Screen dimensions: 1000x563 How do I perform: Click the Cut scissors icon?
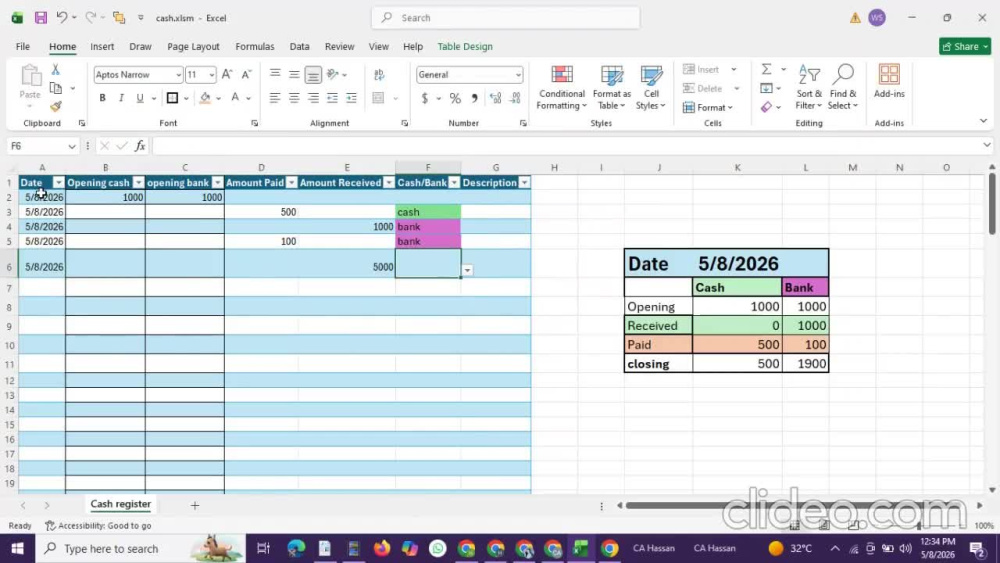pyautogui.click(x=55, y=69)
